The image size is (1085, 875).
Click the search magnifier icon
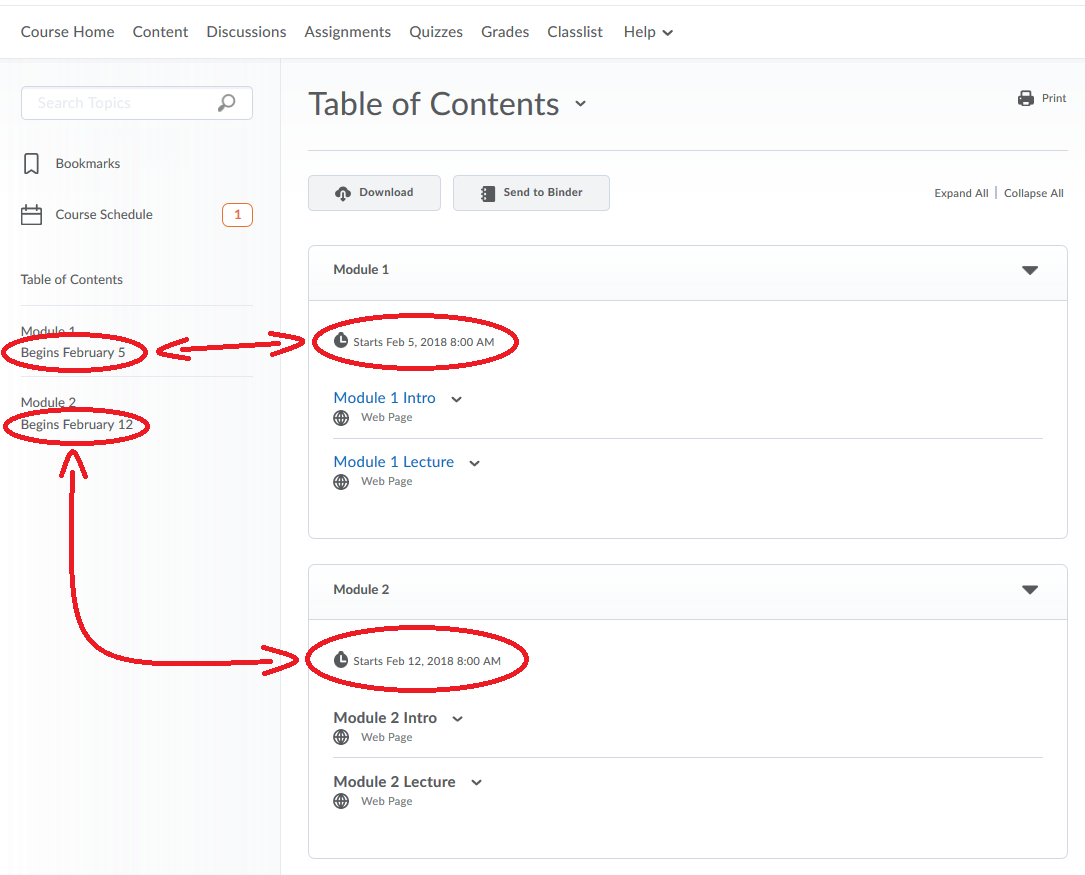click(227, 103)
